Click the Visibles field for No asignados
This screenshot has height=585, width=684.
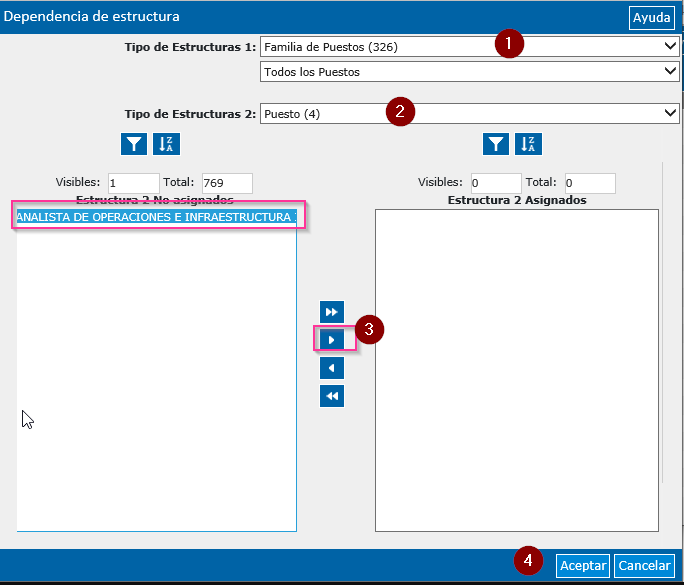(133, 183)
